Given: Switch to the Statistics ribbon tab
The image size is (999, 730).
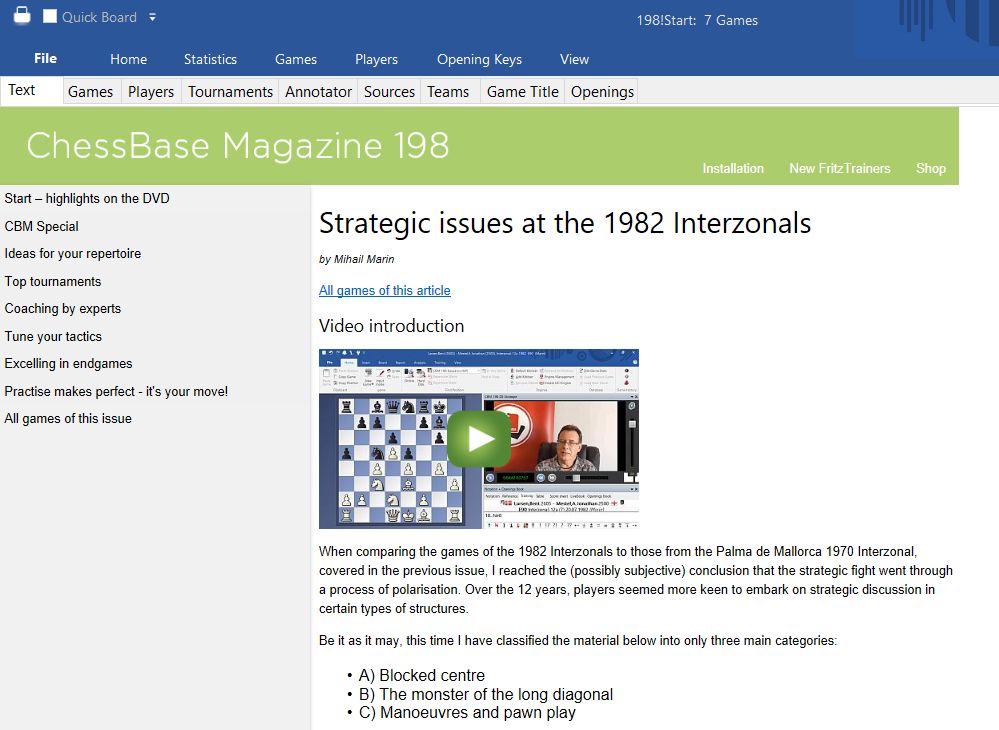Looking at the screenshot, I should click(x=210, y=59).
